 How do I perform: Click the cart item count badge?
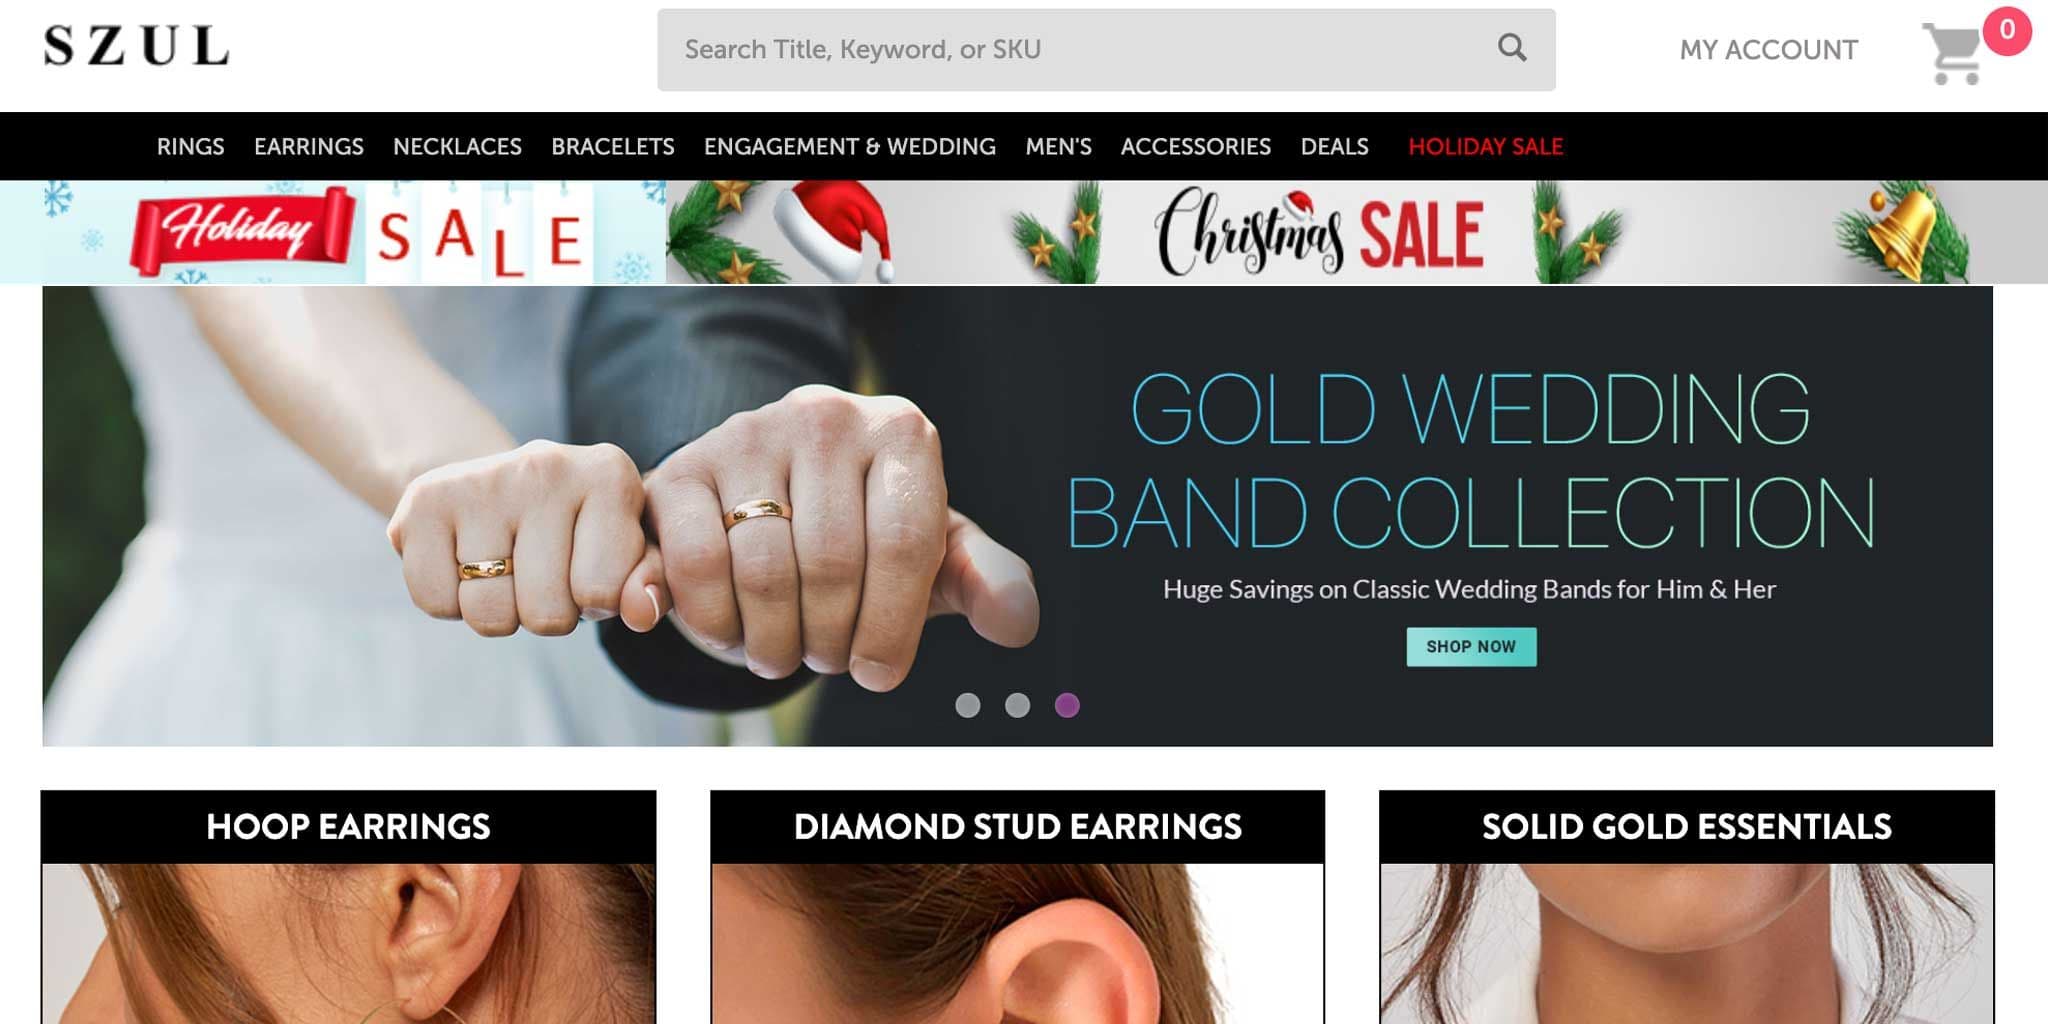tap(2006, 31)
